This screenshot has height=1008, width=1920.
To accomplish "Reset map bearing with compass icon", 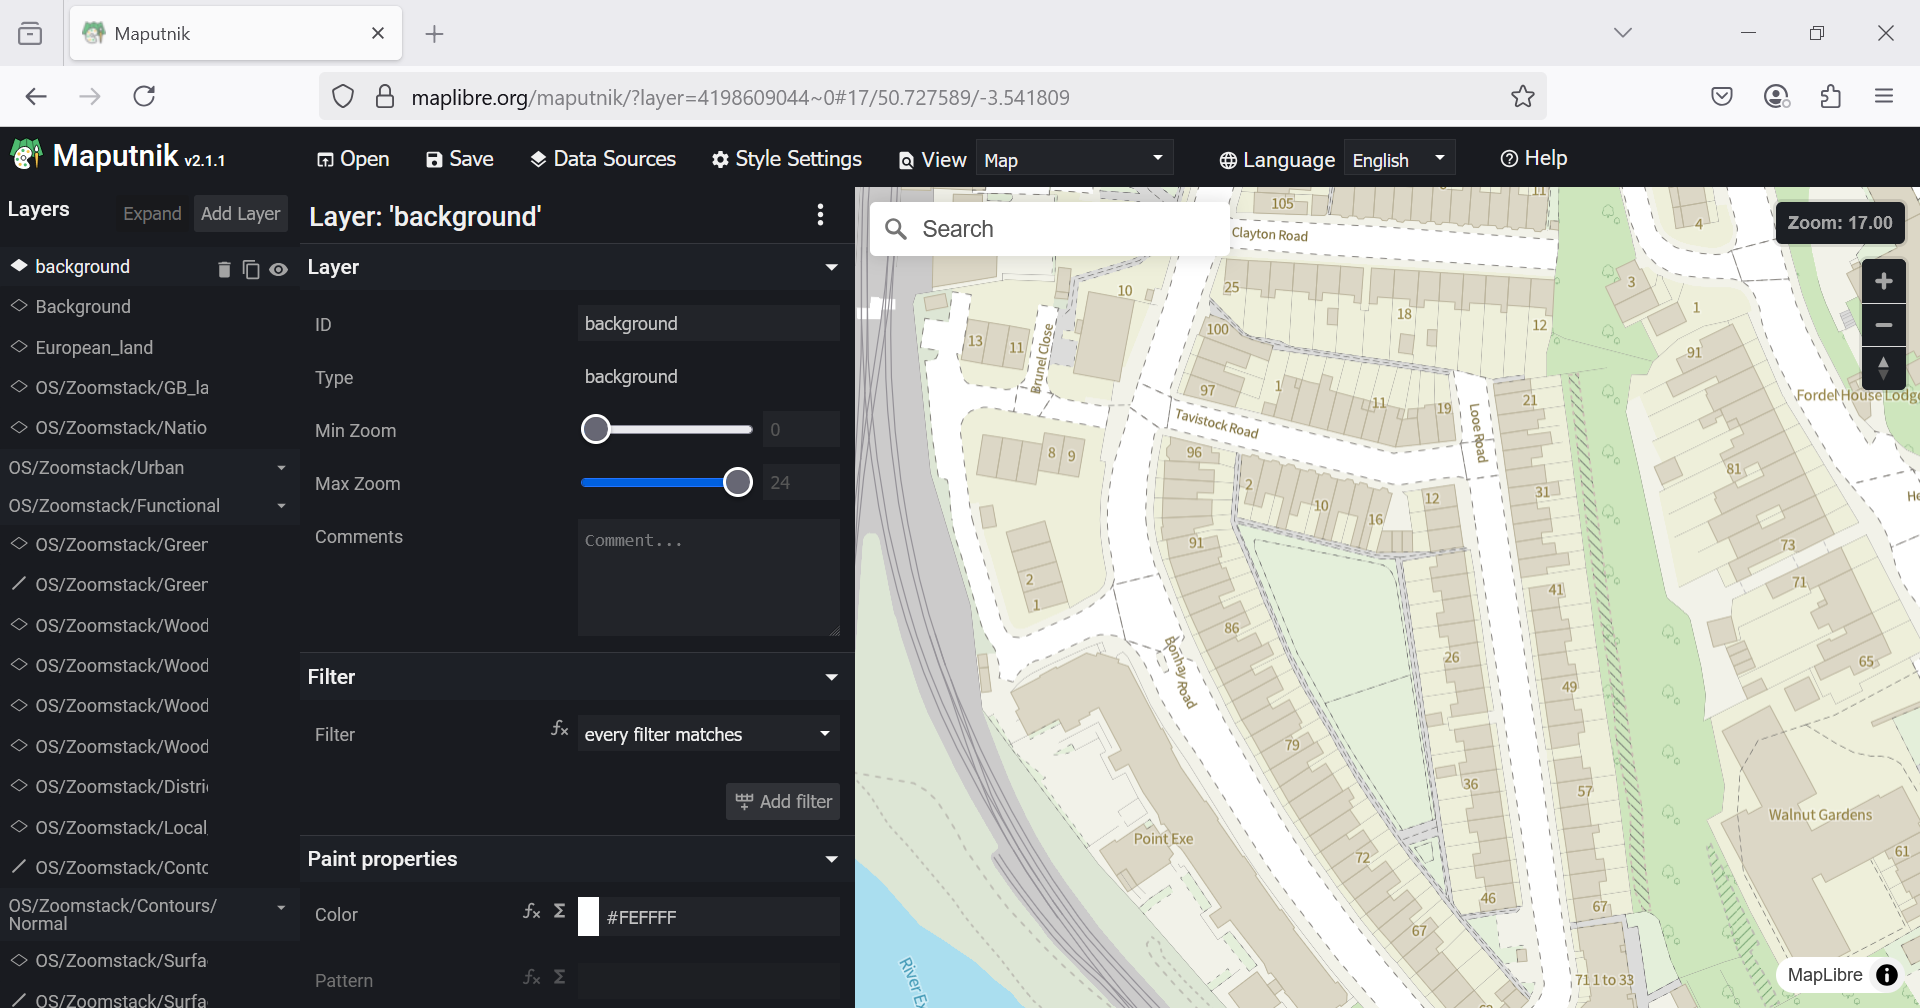I will [1883, 368].
